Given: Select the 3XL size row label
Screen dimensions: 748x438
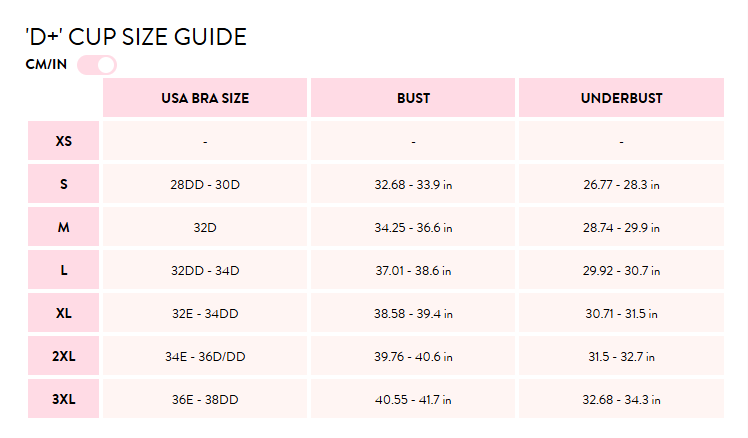Looking at the screenshot, I should [63, 398].
